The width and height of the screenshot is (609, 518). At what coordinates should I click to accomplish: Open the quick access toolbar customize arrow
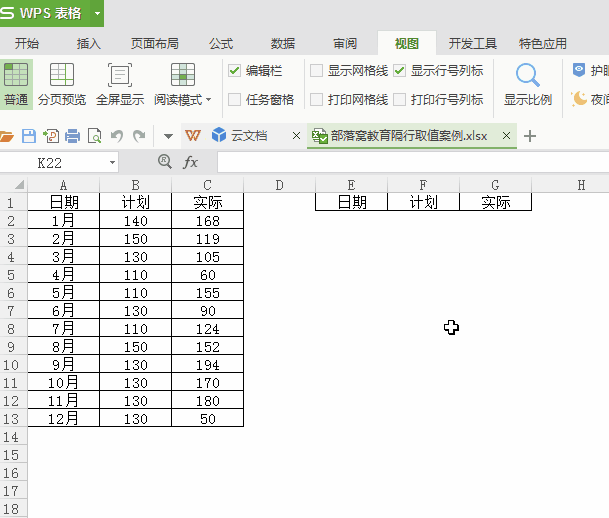tap(168, 136)
